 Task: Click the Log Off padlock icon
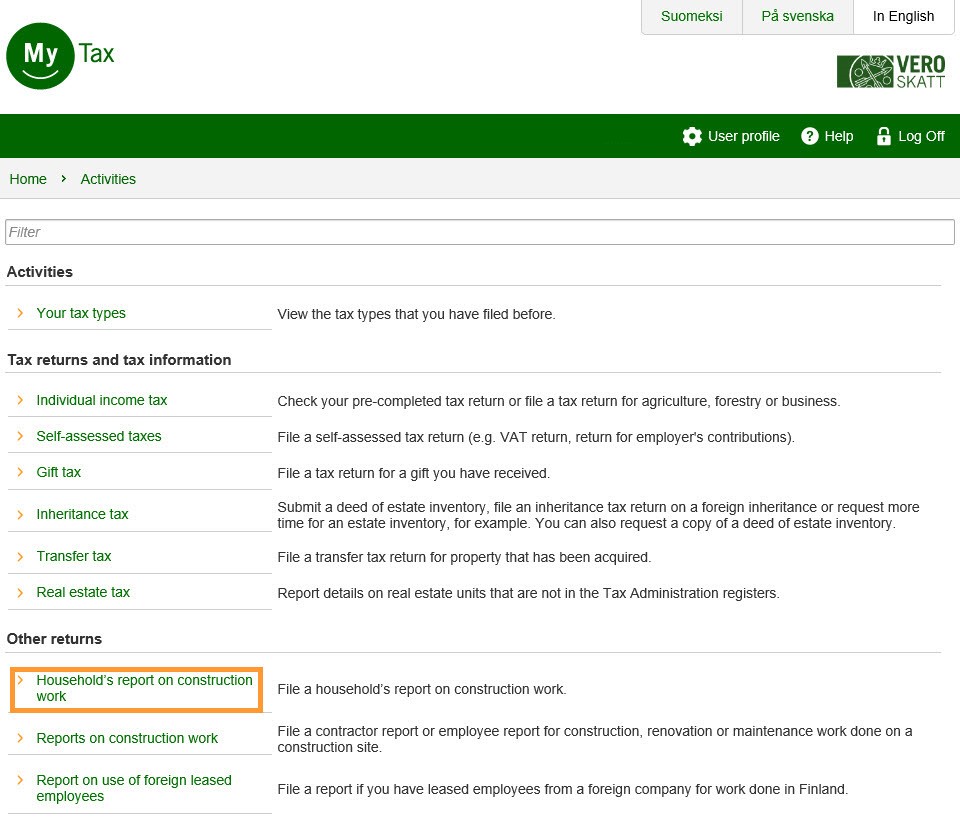click(x=883, y=136)
